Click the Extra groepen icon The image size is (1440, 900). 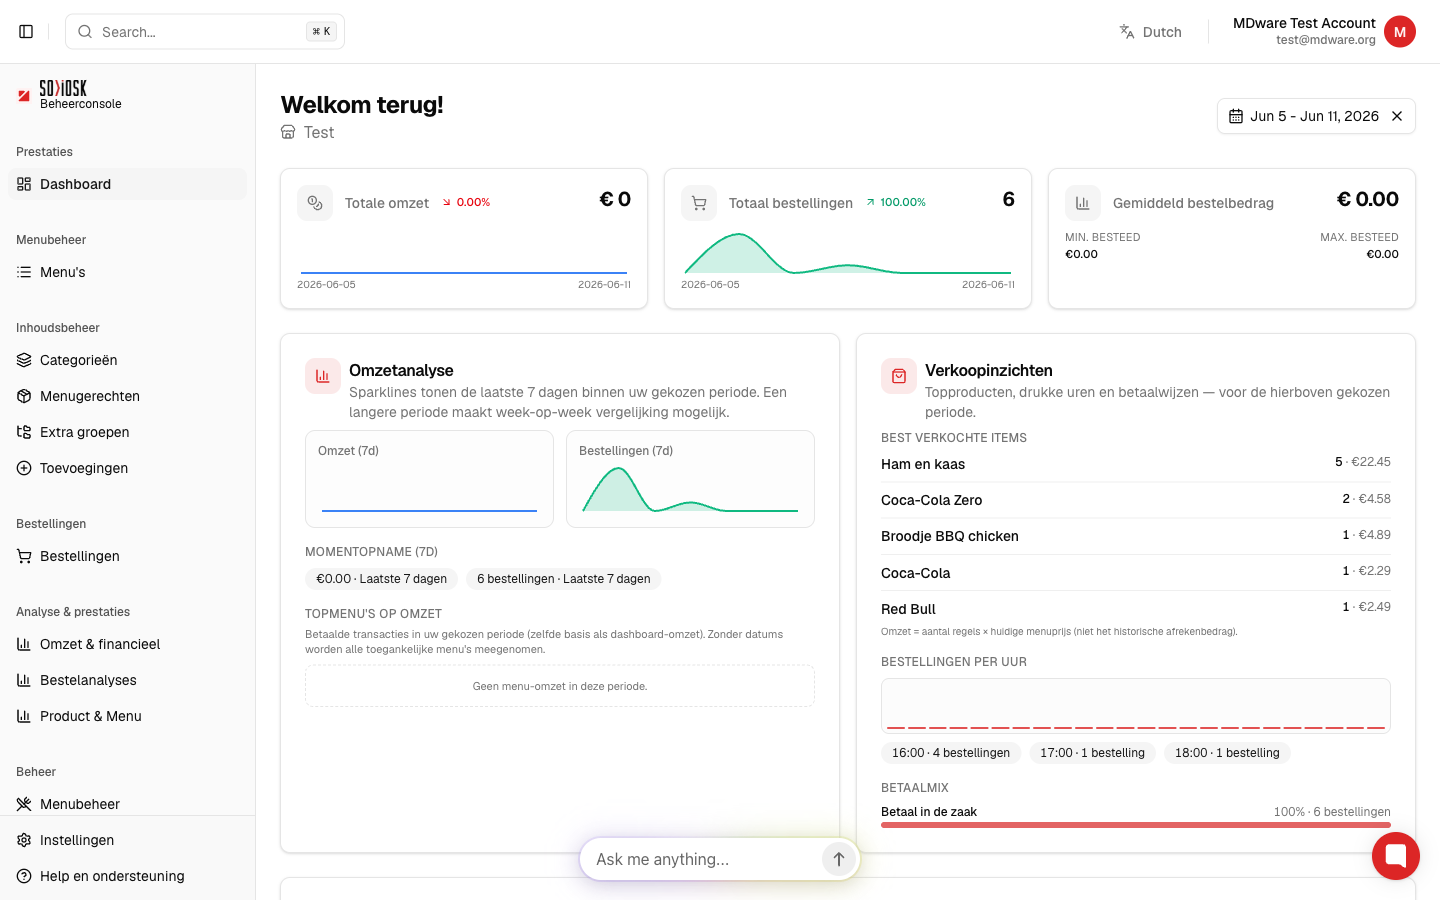pos(24,432)
